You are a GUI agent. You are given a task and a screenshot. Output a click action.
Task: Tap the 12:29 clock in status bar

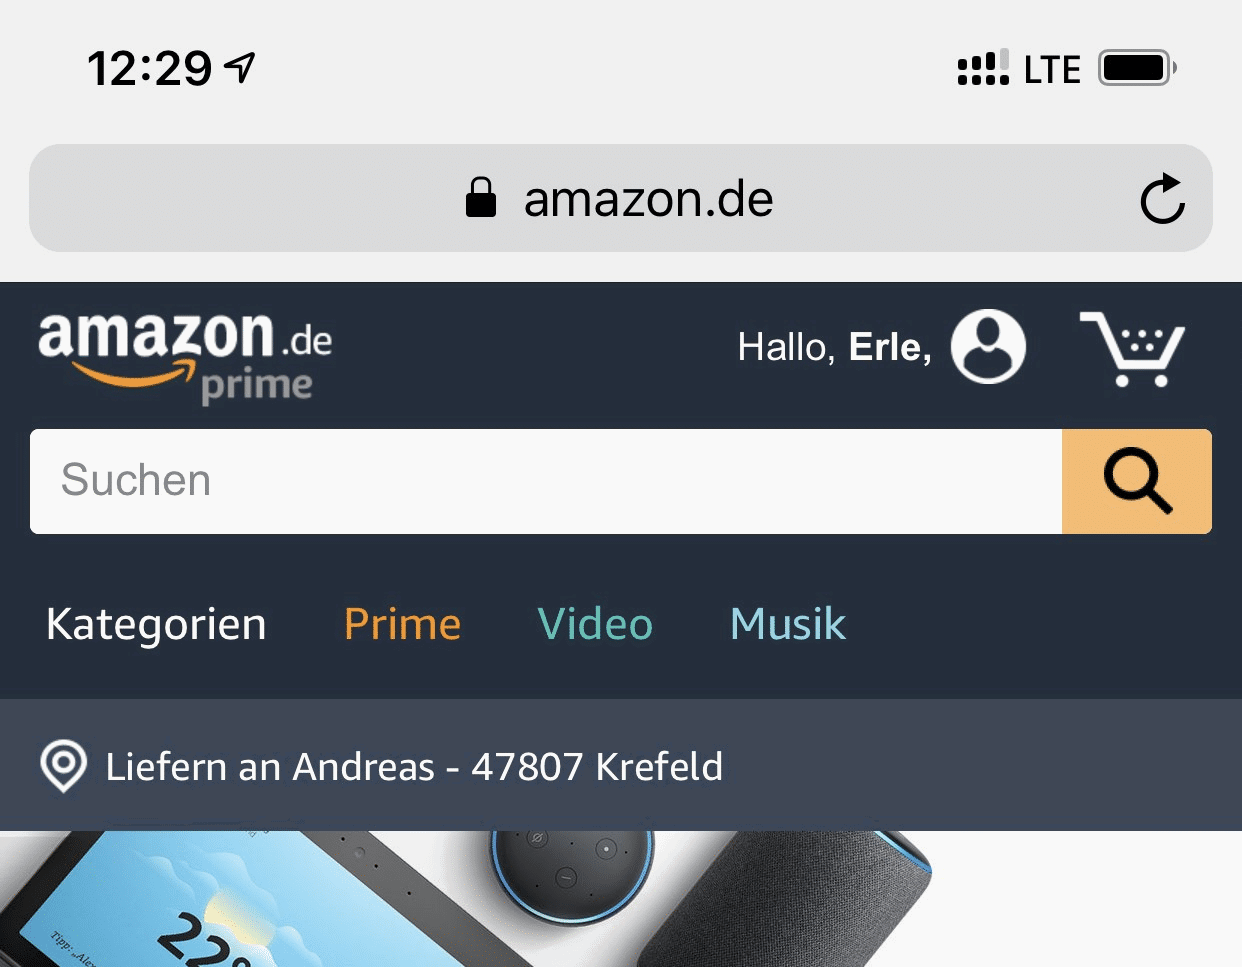(x=149, y=68)
